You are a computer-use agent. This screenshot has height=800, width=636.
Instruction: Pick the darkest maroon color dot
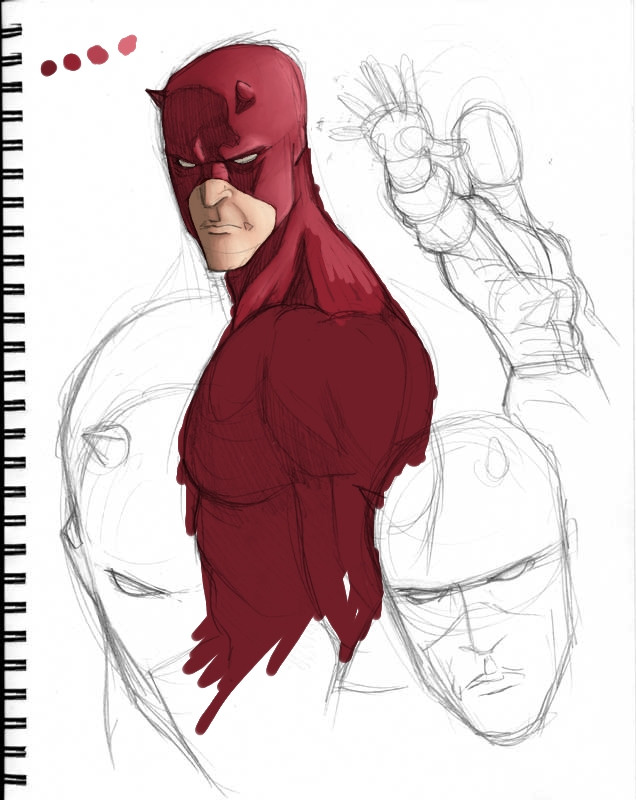[x=48, y=68]
